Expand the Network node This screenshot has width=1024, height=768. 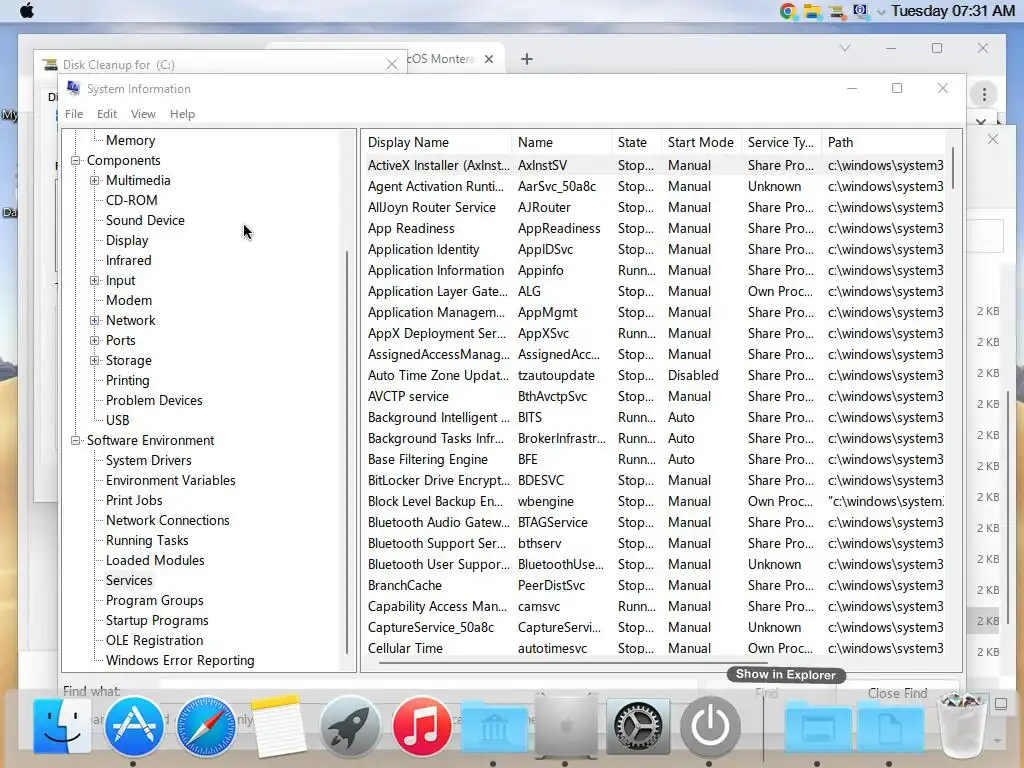coord(95,321)
